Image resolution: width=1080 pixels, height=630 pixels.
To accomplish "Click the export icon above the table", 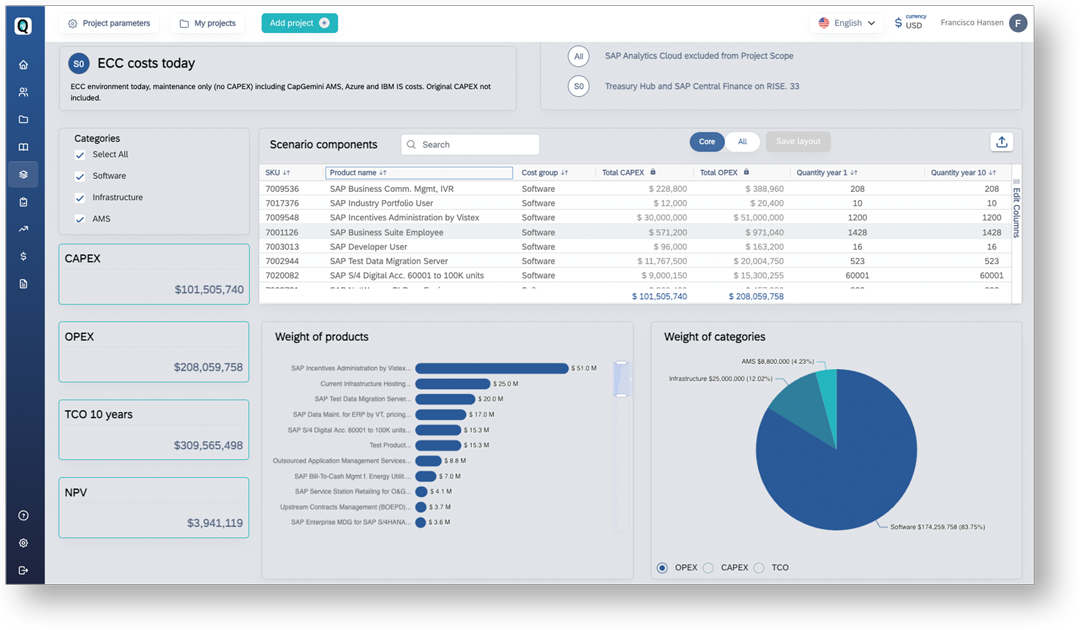I will point(1001,142).
